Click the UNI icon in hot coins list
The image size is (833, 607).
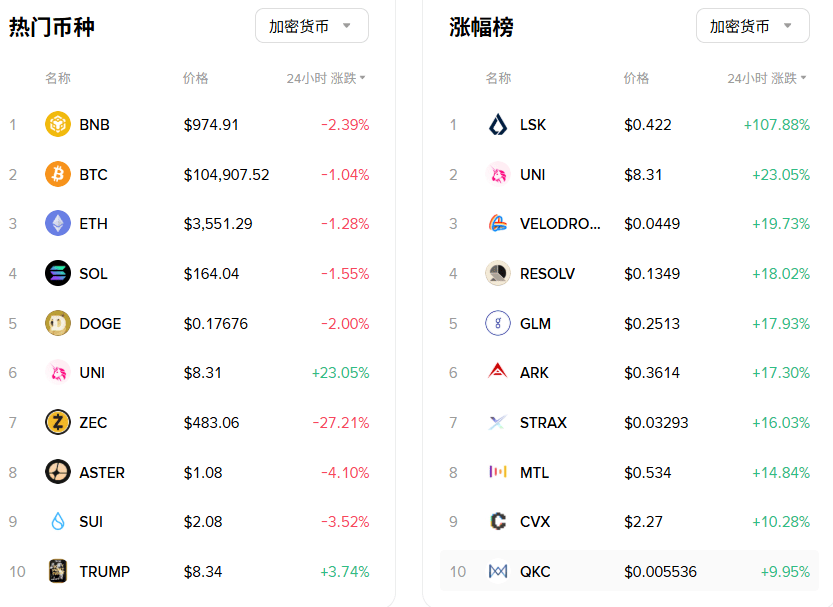click(x=58, y=372)
